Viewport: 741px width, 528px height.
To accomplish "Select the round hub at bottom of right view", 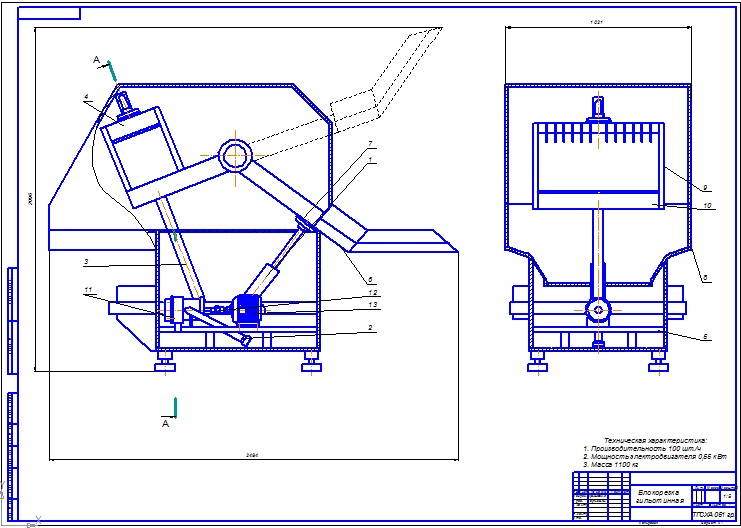I will (x=598, y=310).
